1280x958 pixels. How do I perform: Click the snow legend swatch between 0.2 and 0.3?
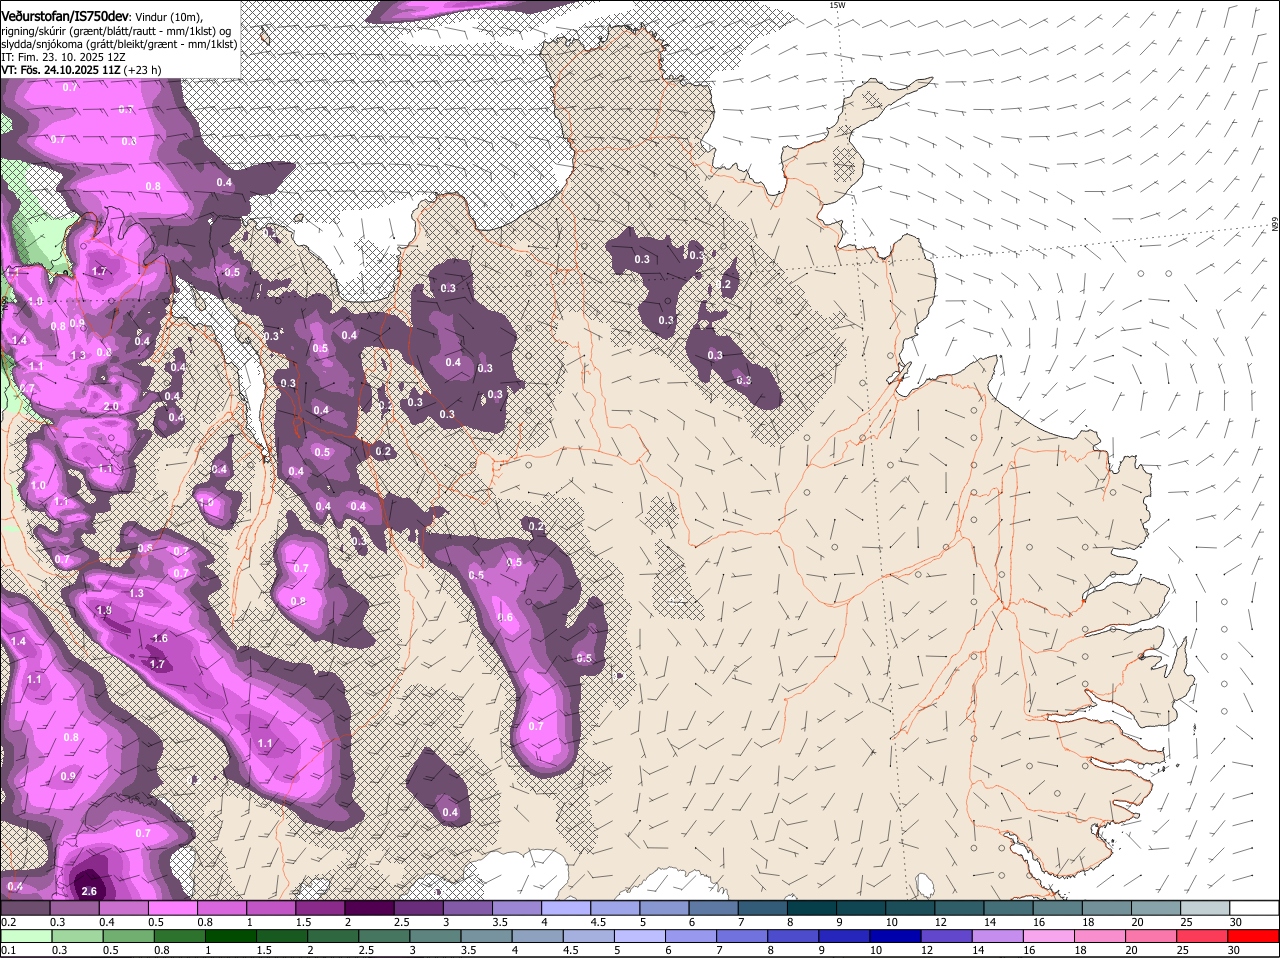click(x=25, y=907)
